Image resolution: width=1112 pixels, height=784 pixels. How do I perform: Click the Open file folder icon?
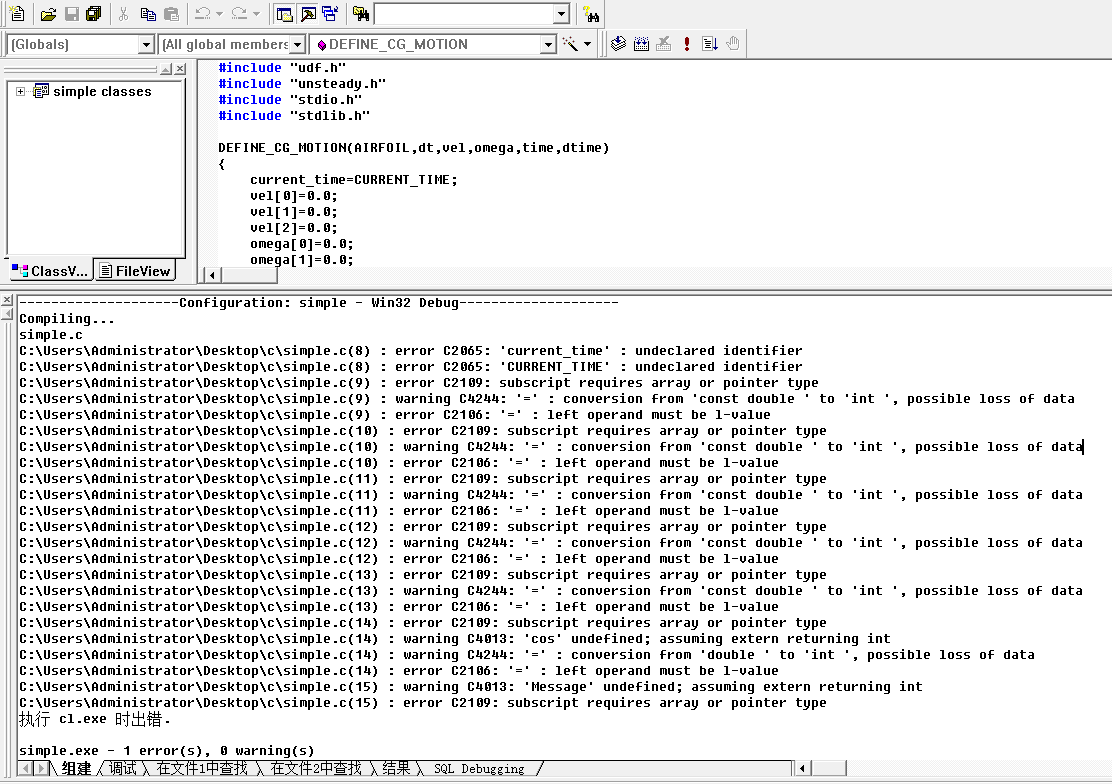click(x=48, y=14)
